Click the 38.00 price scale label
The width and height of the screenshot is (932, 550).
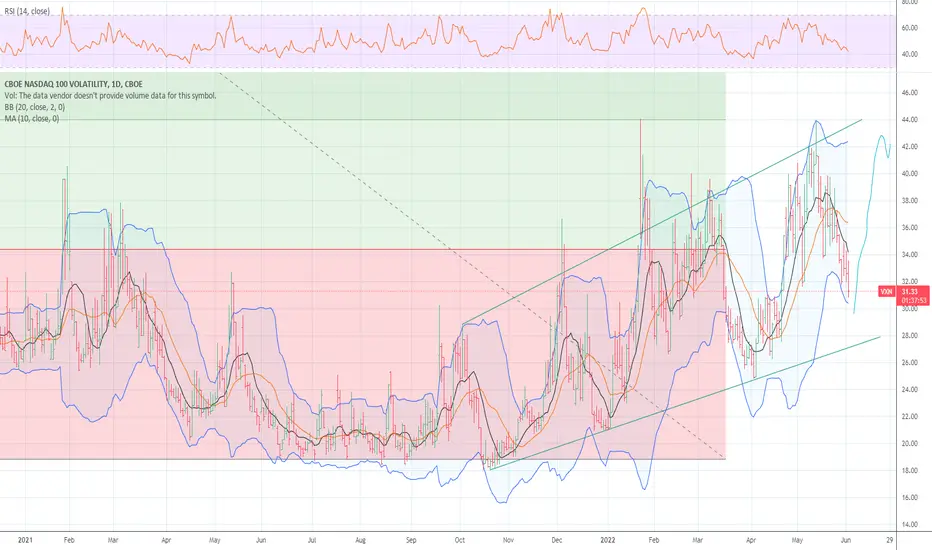coord(909,201)
